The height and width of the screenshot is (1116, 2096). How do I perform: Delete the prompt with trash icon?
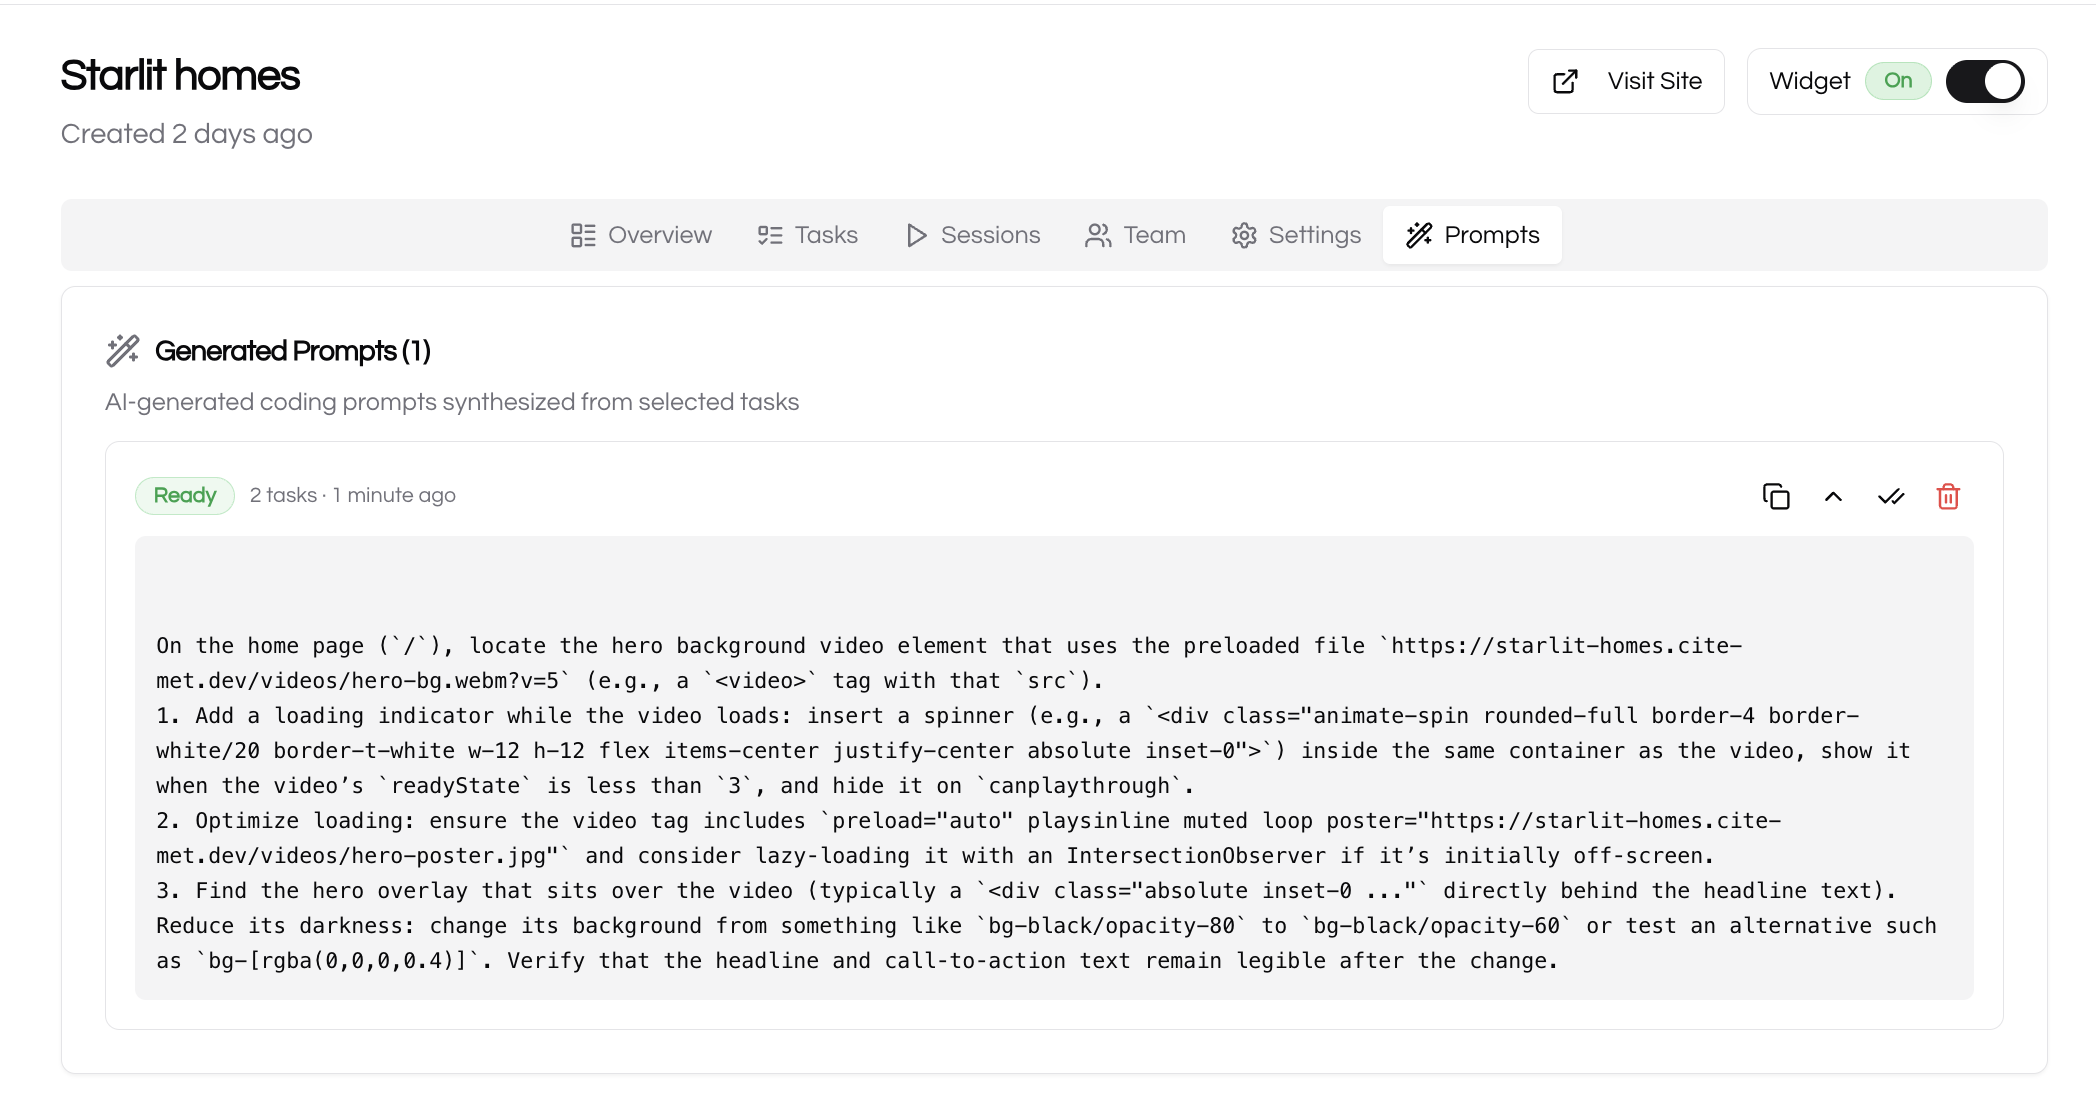[1948, 496]
